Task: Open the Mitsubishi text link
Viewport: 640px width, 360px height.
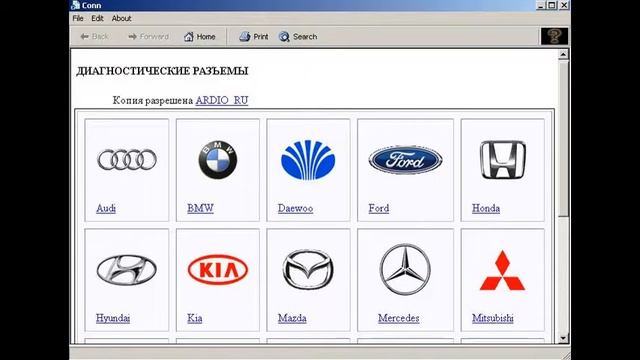Action: tap(493, 318)
